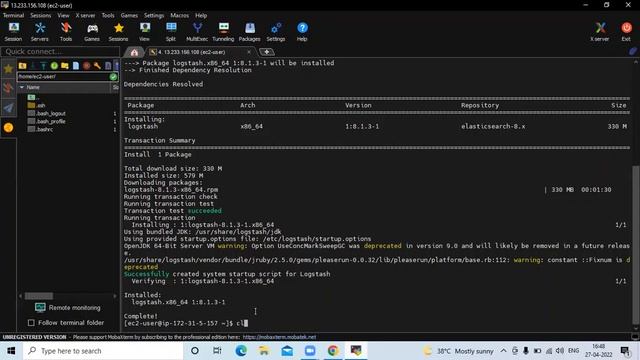
Task: Open the orange Sftp sidebar tab
Action: coord(8,128)
